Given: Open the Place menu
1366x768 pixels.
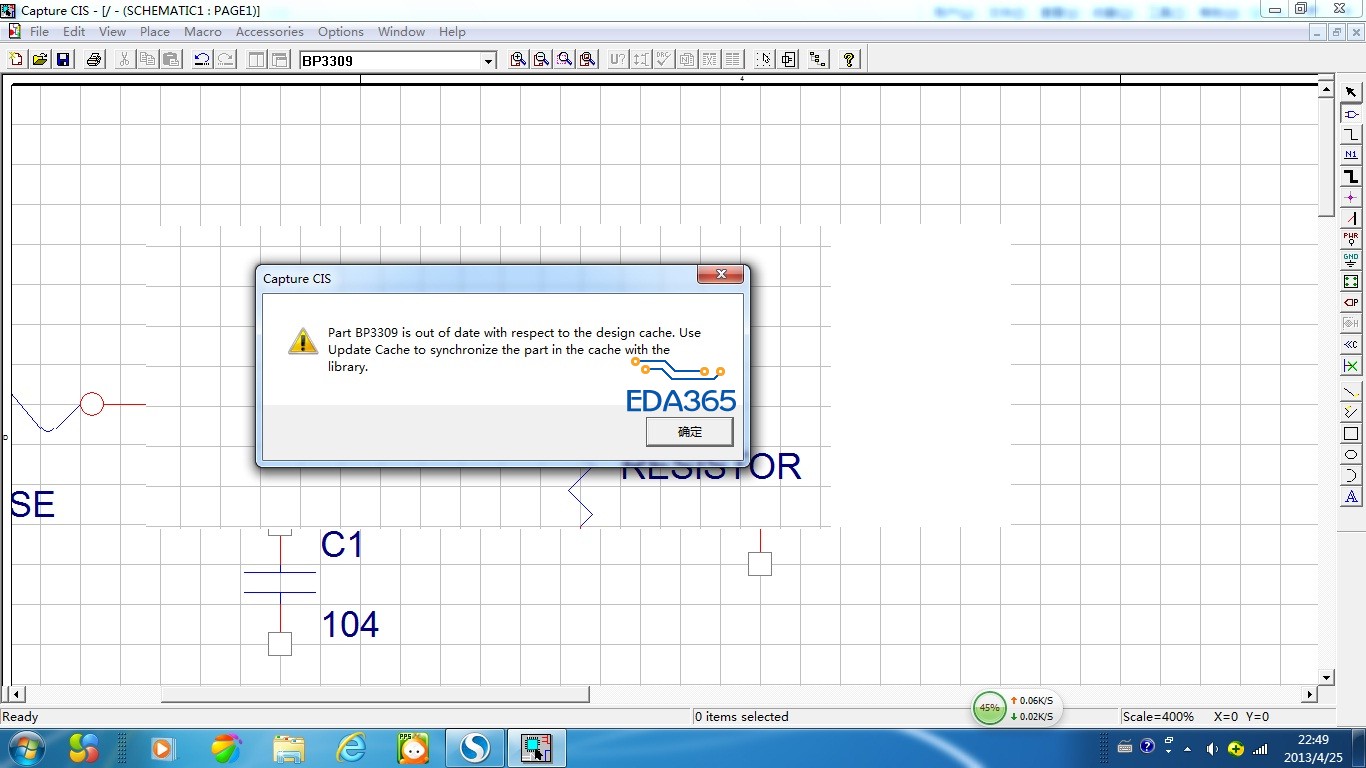Looking at the screenshot, I should coord(155,32).
